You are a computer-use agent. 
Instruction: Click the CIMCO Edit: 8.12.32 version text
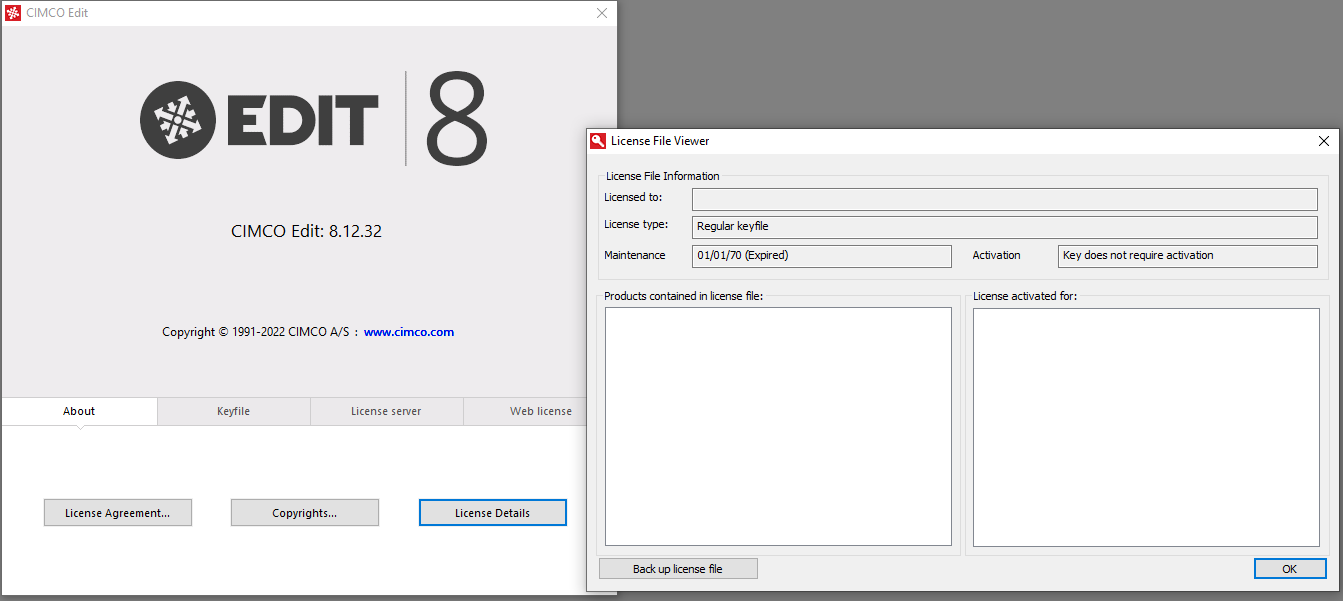coord(307,232)
